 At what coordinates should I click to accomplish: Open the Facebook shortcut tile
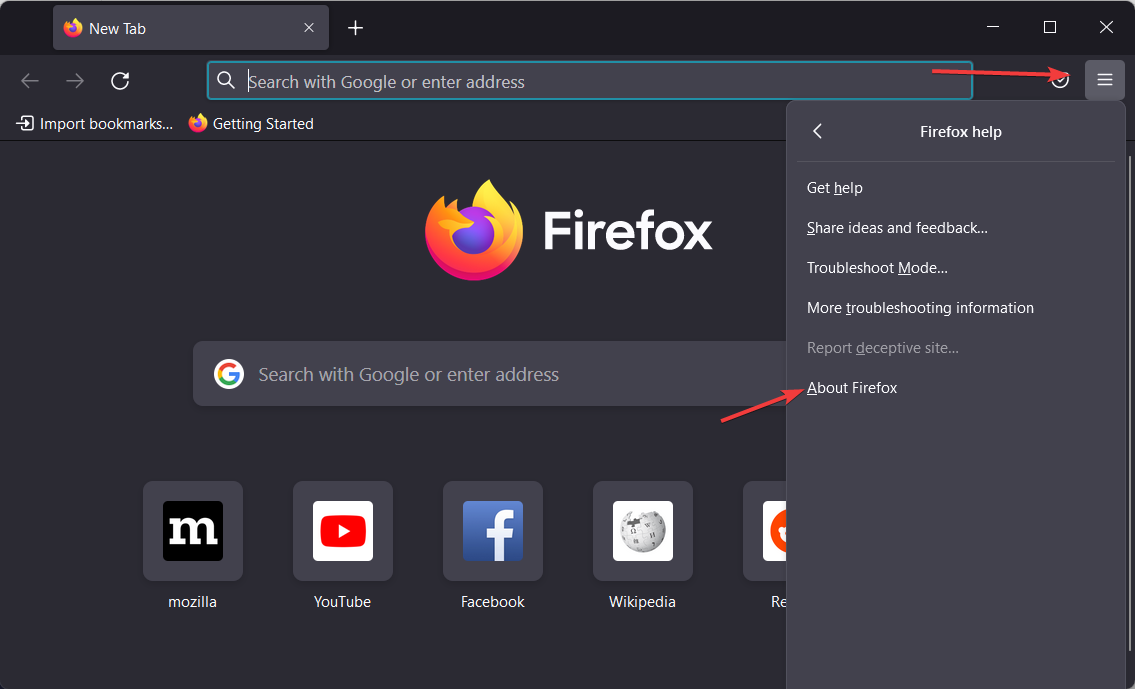493,531
